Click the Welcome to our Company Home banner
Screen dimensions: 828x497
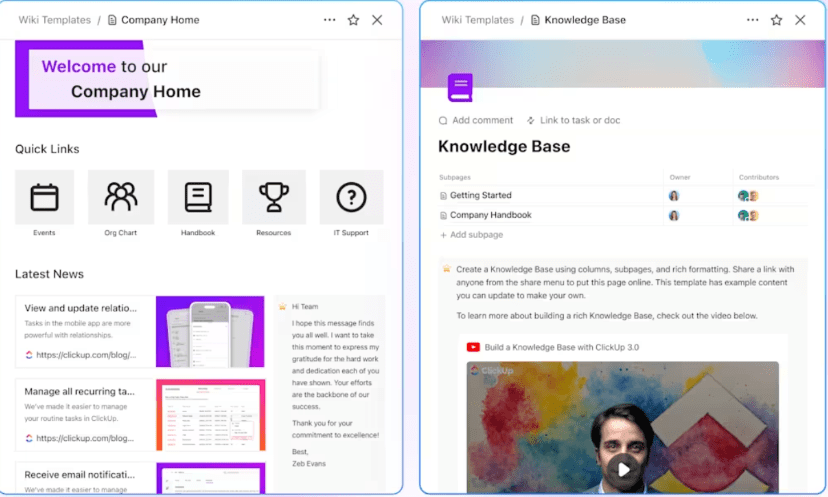click(167, 79)
